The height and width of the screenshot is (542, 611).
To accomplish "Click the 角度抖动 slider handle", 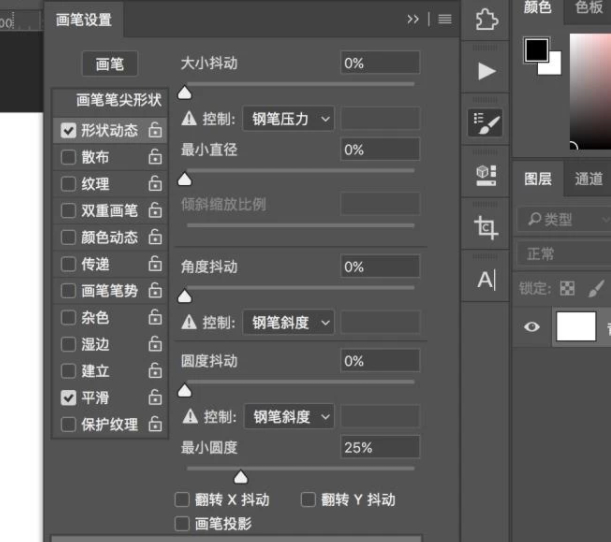I will (184, 297).
